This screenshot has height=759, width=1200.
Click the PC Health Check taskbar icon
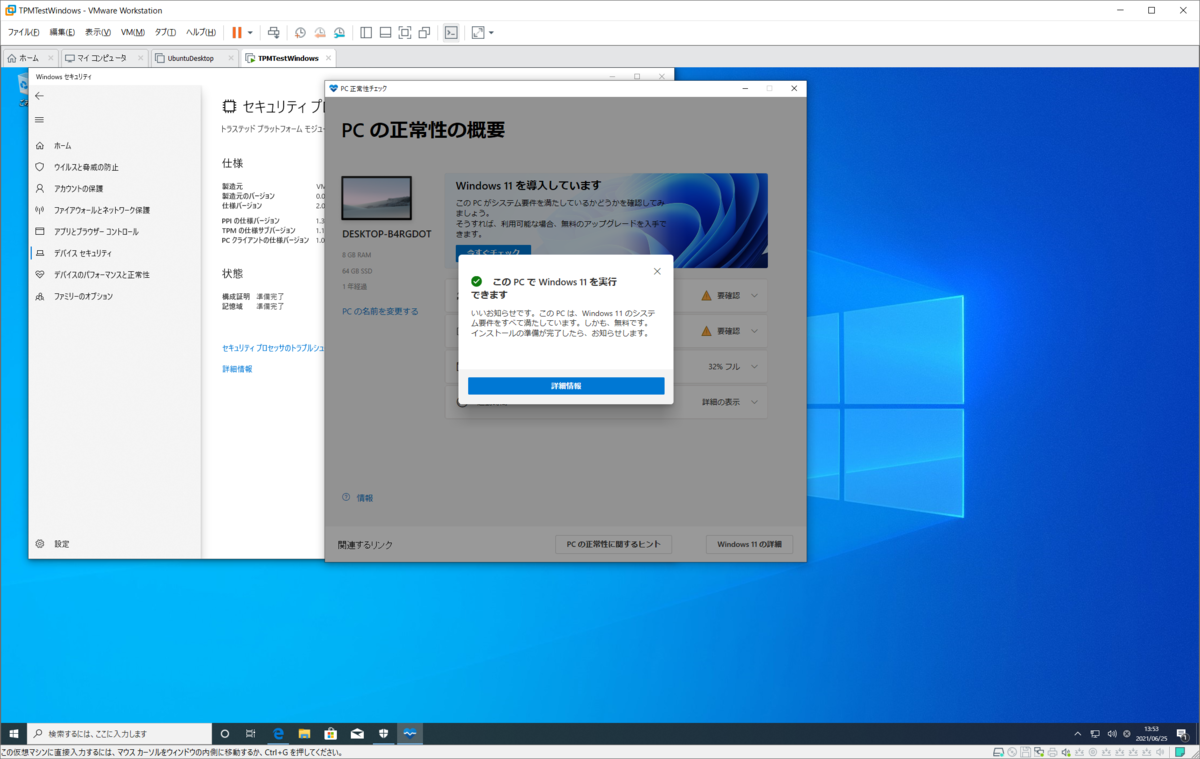click(x=410, y=733)
